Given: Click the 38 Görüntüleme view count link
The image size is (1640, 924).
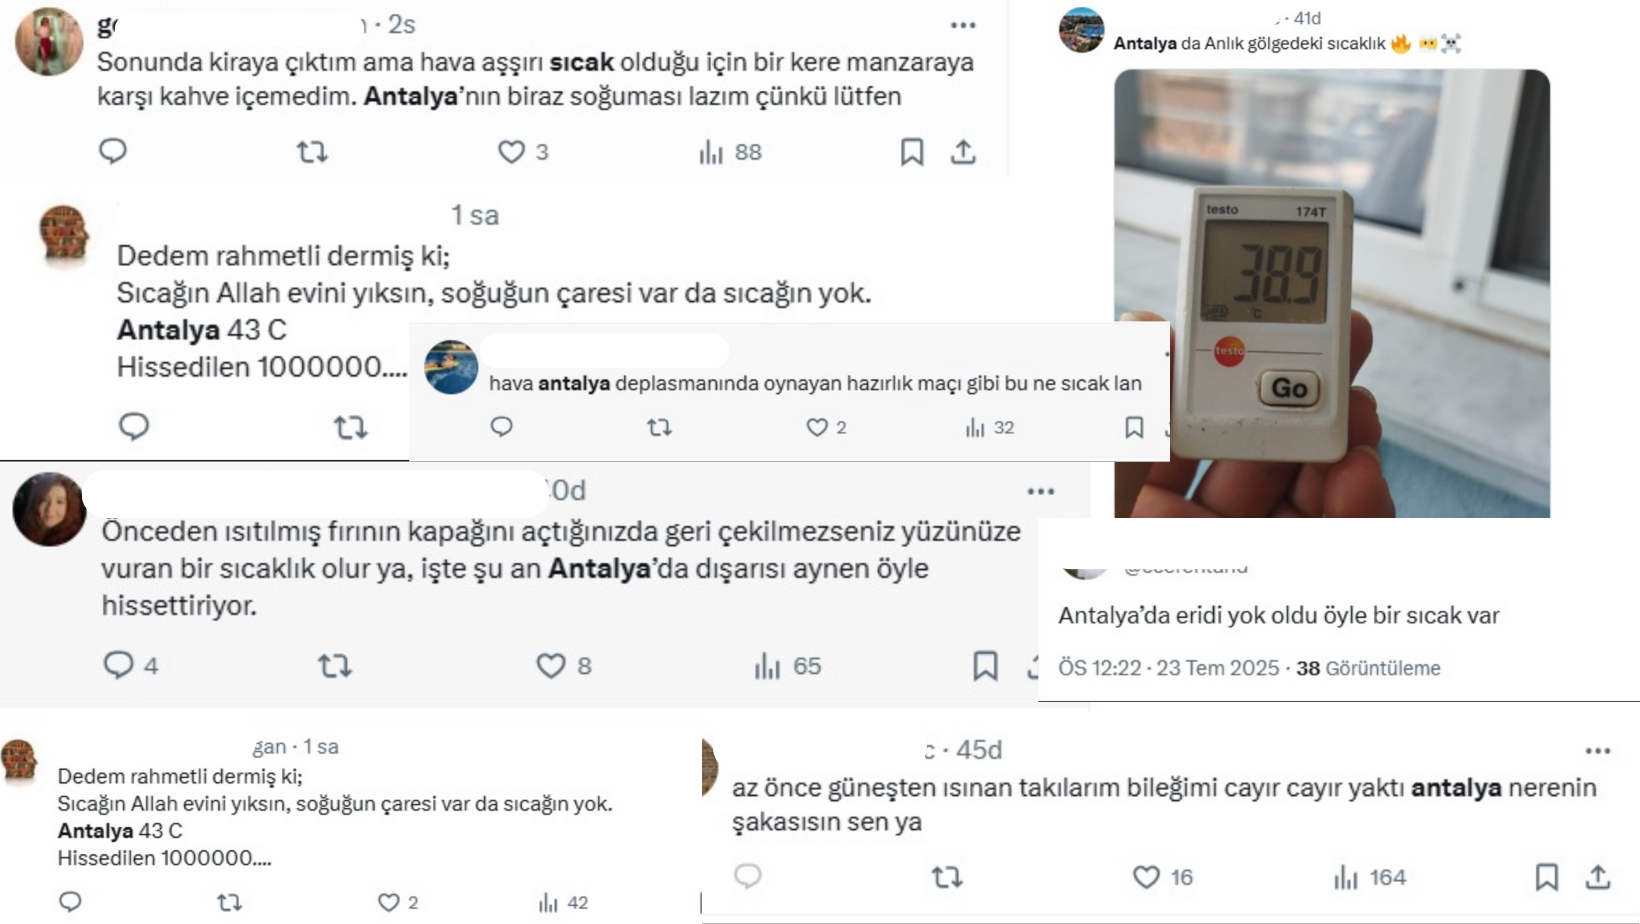Looking at the screenshot, I should point(1369,668).
